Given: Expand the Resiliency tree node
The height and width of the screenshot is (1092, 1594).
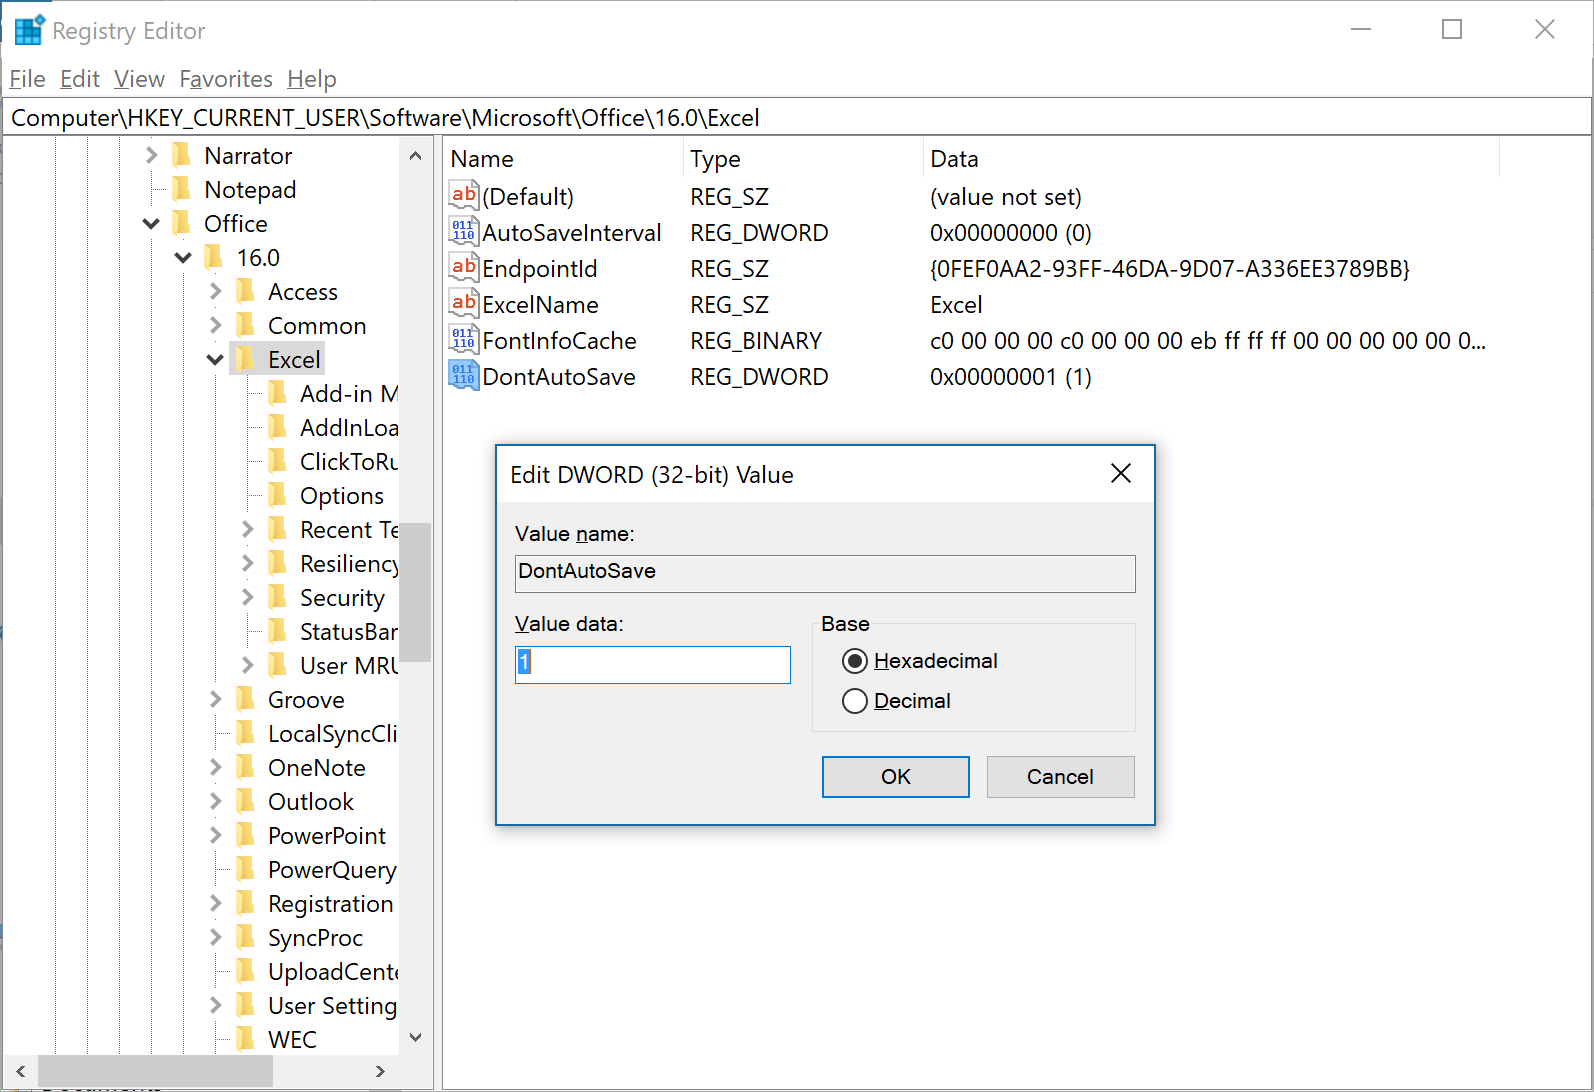Looking at the screenshot, I should point(247,563).
